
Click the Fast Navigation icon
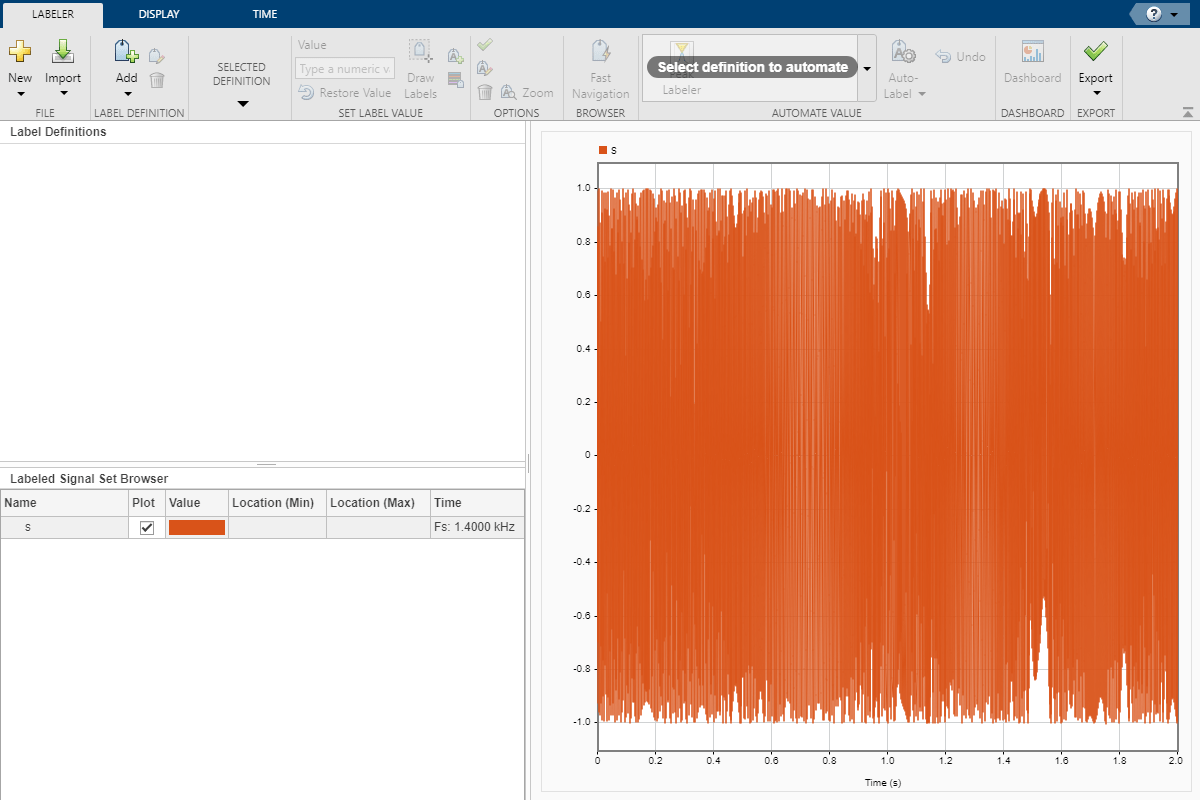[600, 53]
